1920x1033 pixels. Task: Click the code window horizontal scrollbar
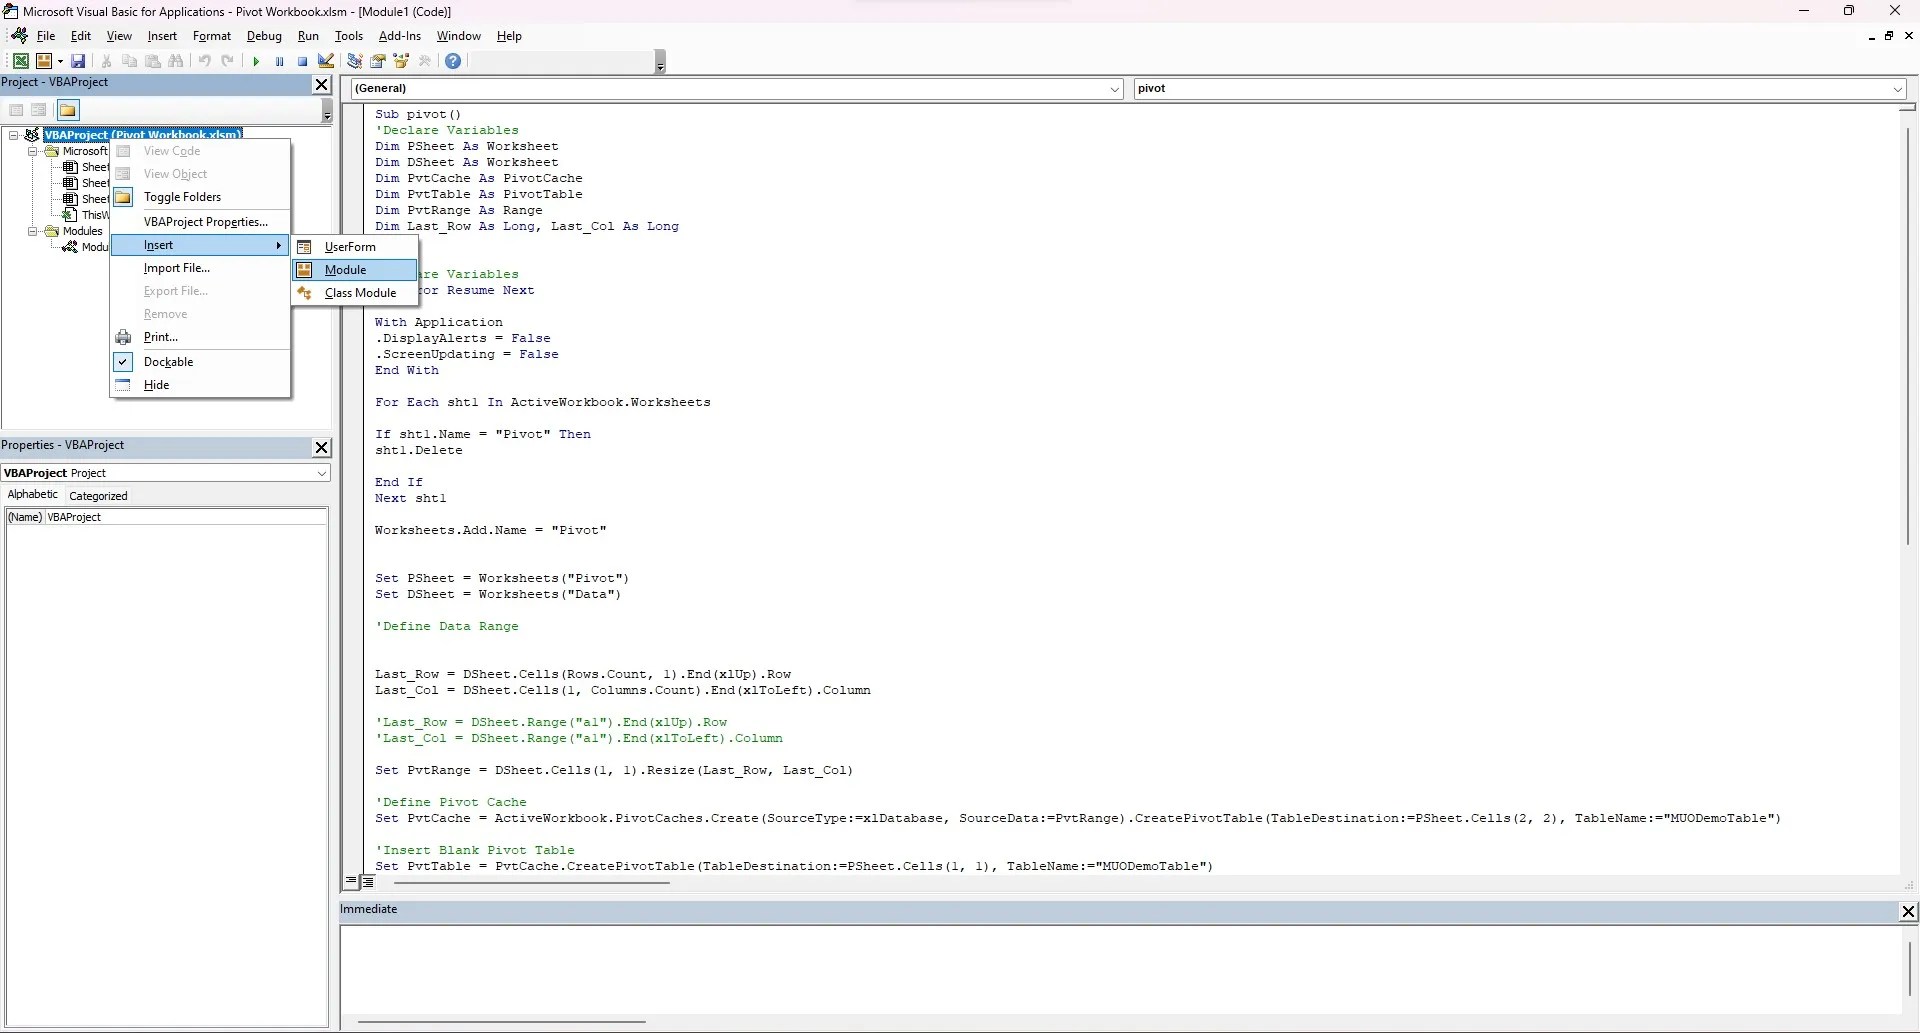1135,883
